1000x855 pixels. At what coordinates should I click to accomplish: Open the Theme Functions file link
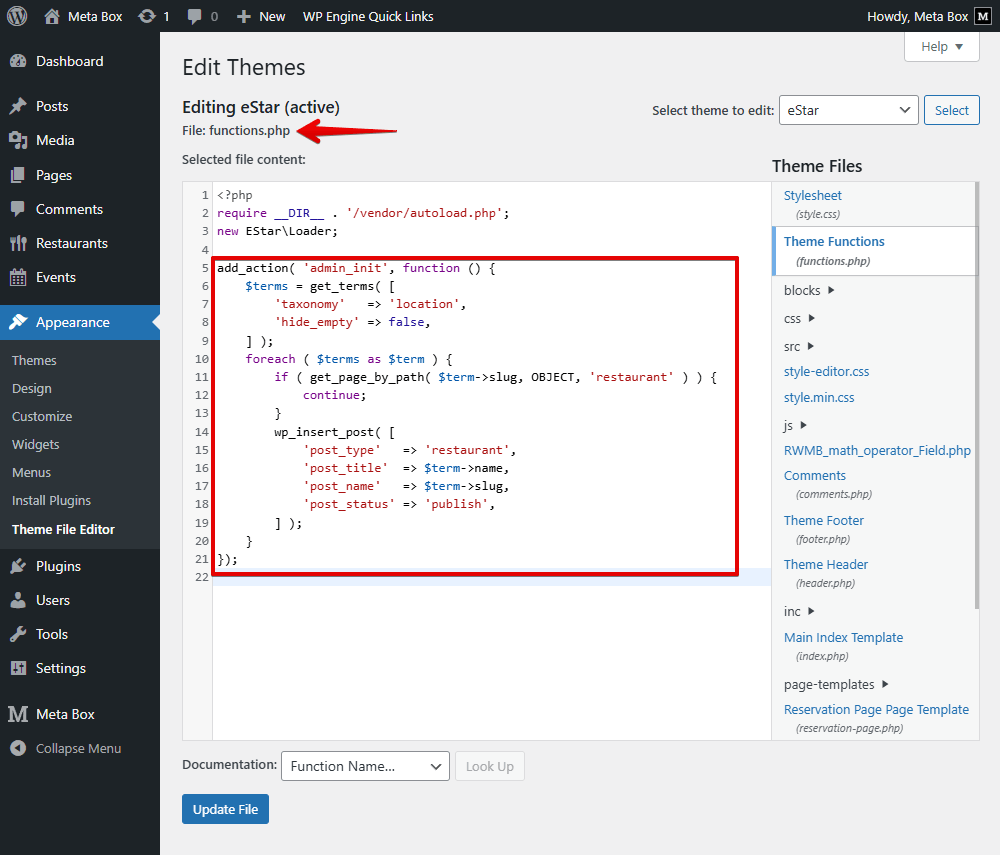(834, 241)
